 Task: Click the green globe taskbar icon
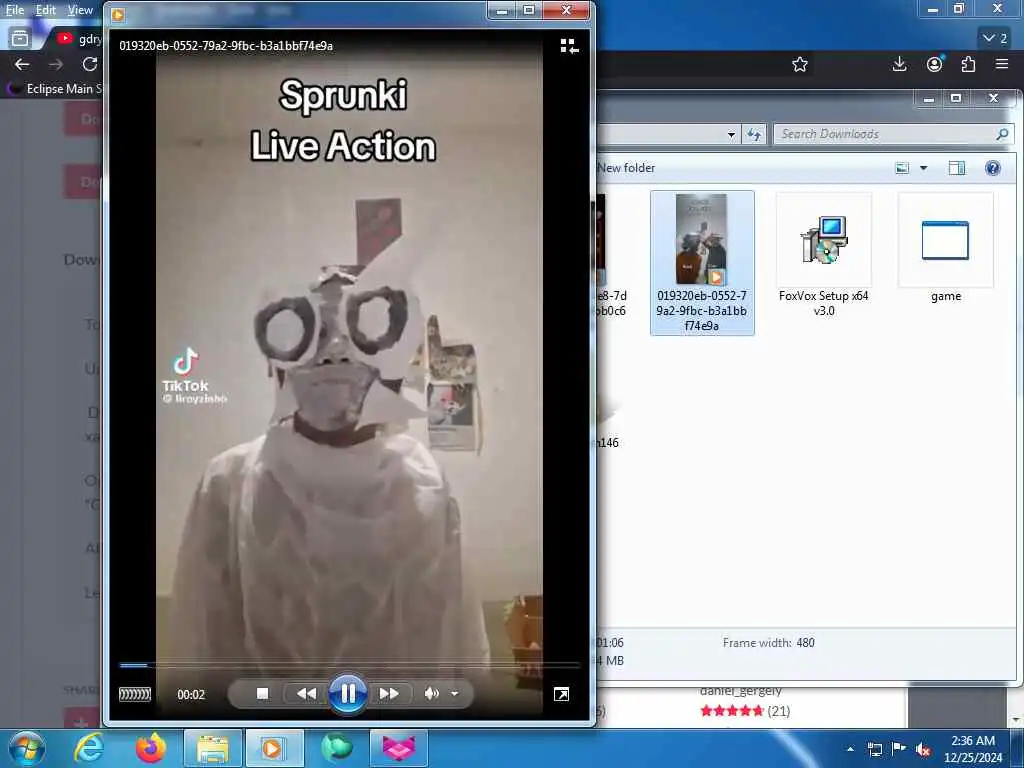(x=337, y=748)
